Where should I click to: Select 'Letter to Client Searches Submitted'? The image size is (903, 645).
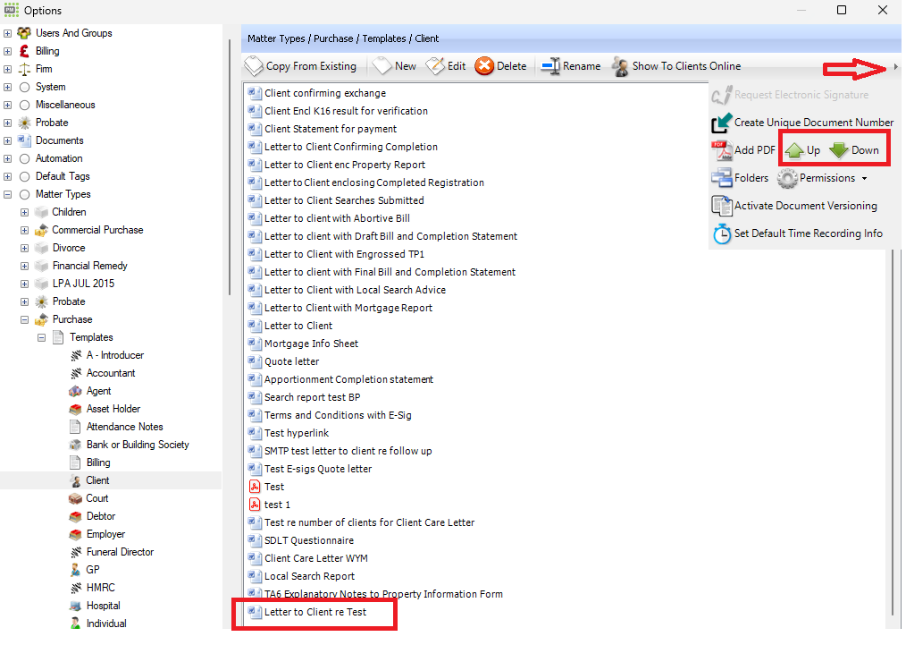344,200
